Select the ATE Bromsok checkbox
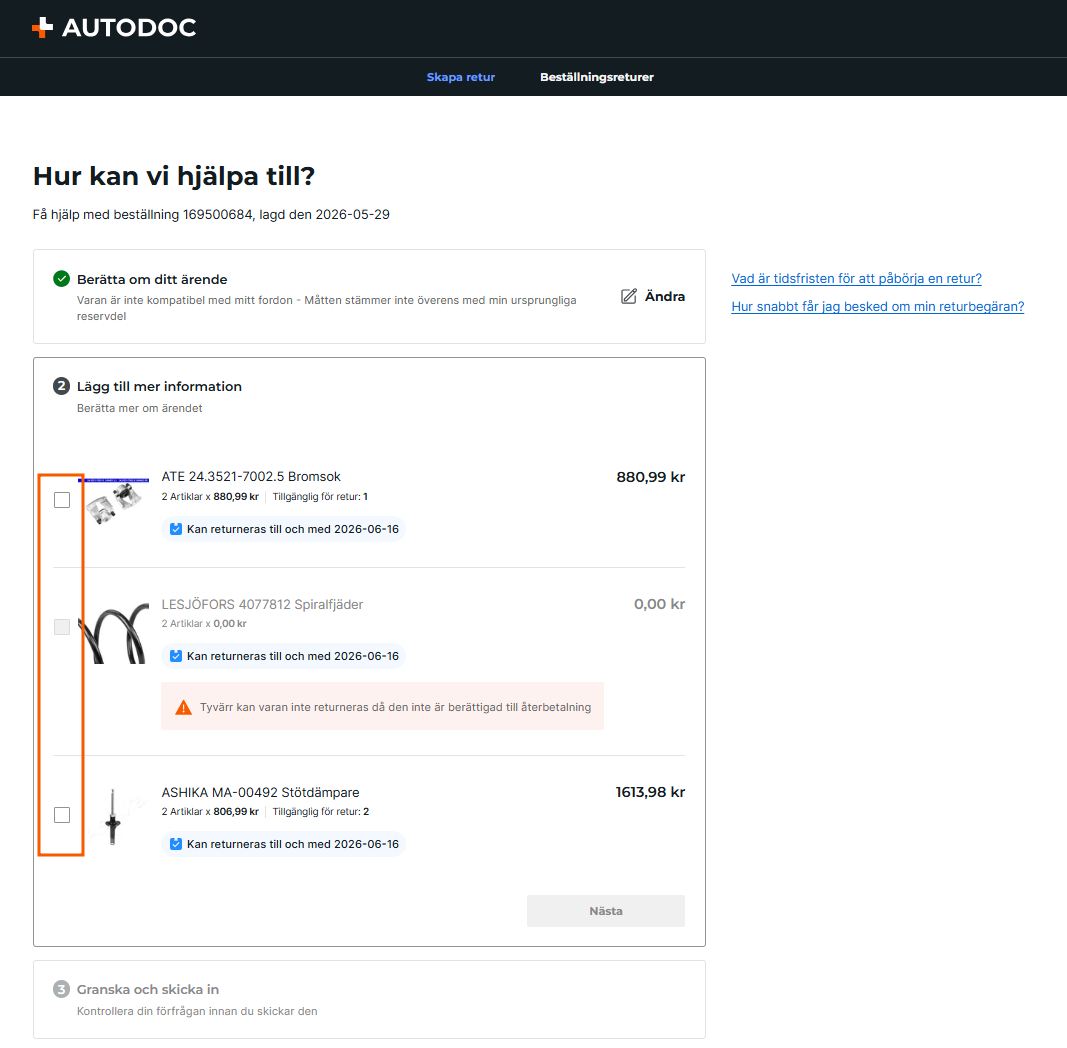Screen dimensions: 1067x1048 62,500
